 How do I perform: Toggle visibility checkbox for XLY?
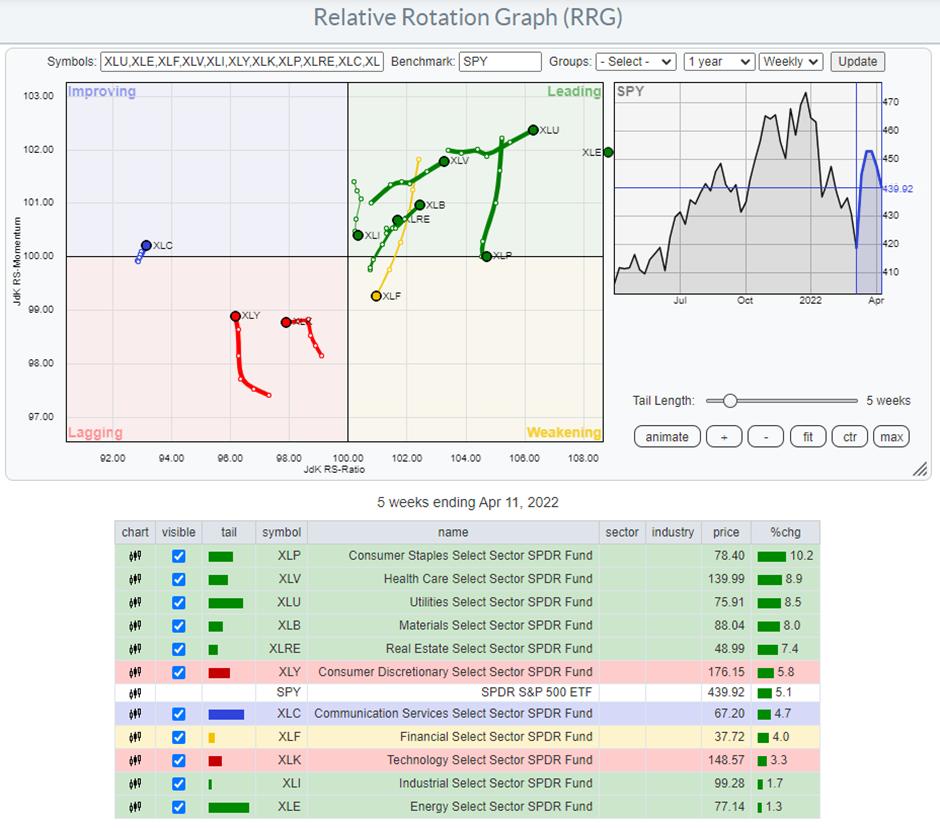coord(178,672)
